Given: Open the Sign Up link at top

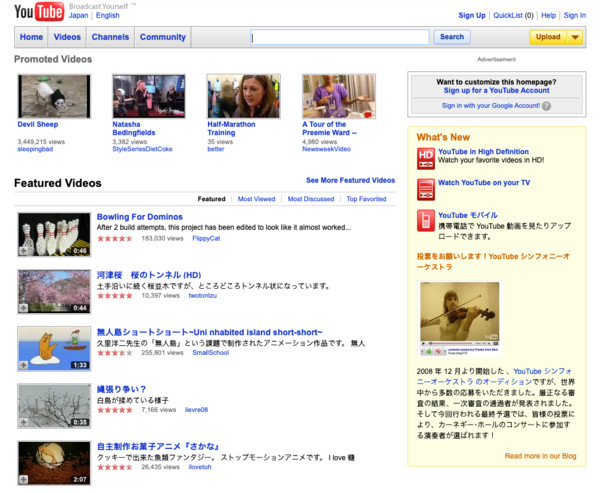Looking at the screenshot, I should point(472,15).
